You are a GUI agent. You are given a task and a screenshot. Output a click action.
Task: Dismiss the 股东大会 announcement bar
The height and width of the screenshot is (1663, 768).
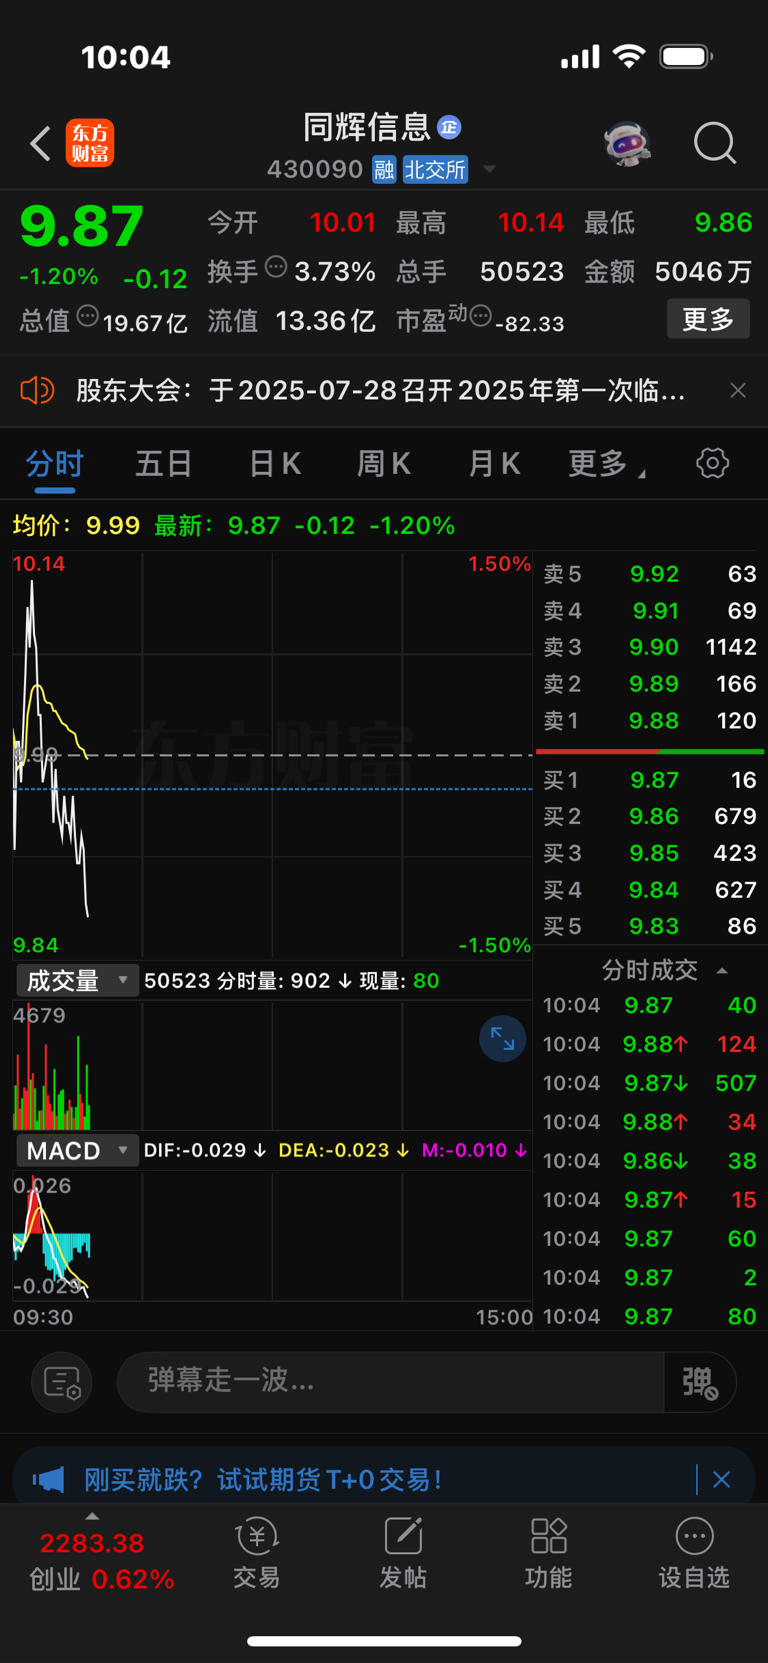738,390
